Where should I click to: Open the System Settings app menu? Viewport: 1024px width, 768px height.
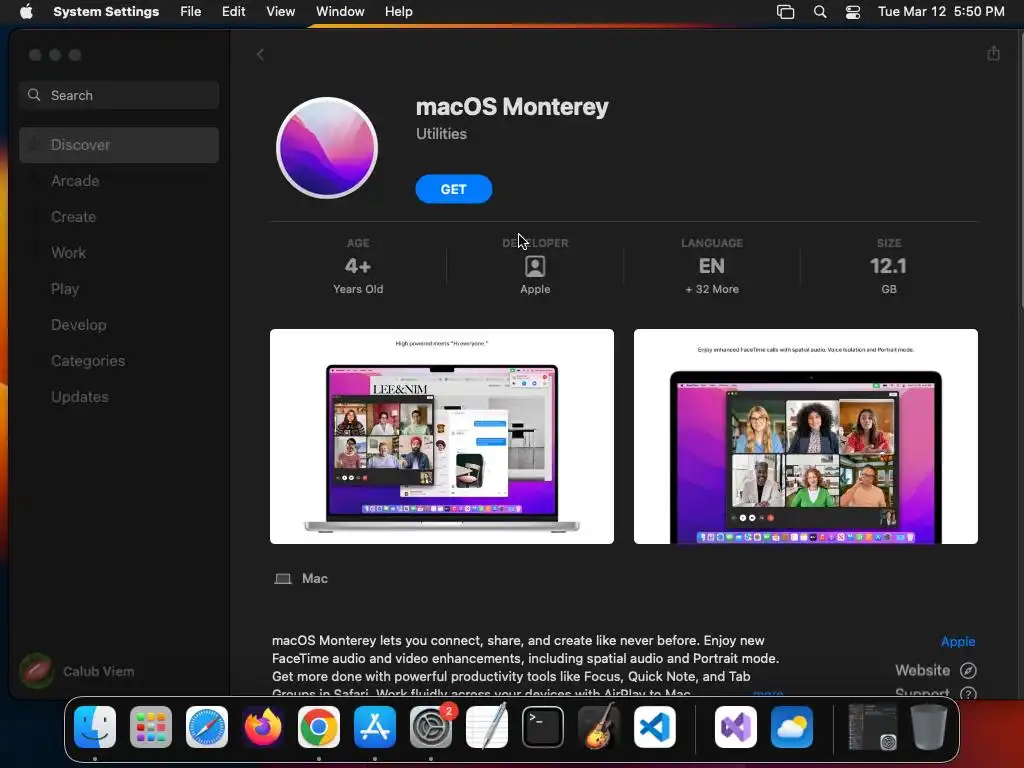tap(106, 12)
